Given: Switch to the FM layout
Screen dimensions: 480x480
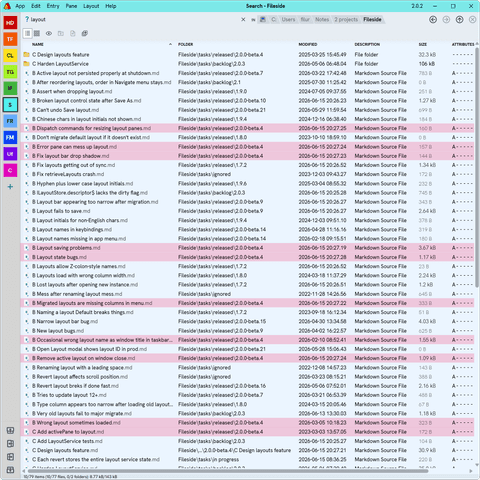Looking at the screenshot, I should click(10, 137).
